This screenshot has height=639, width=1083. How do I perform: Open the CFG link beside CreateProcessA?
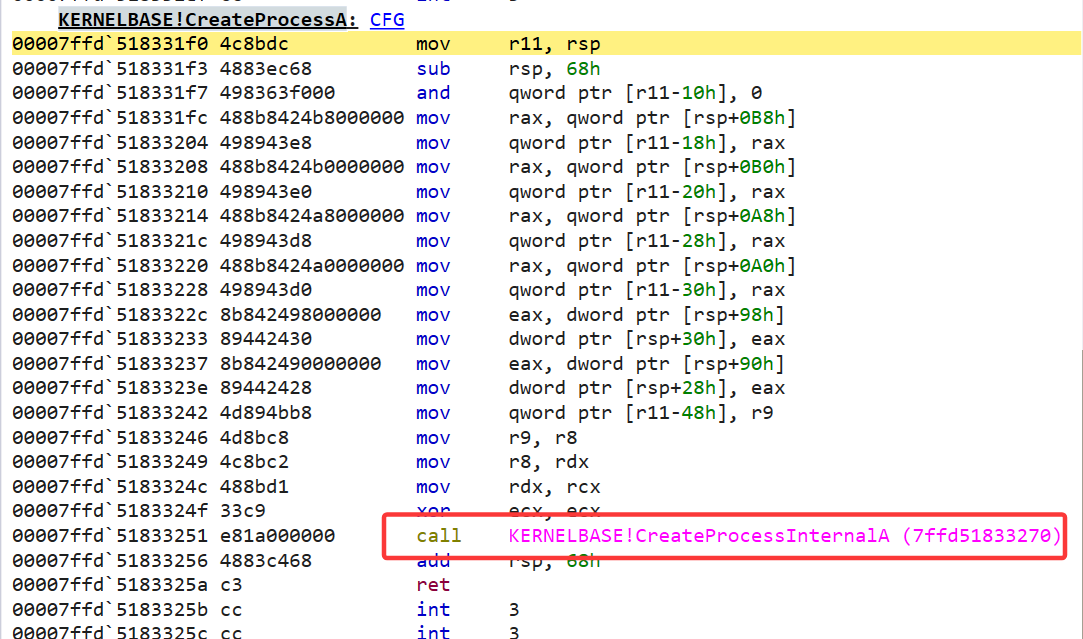coord(387,19)
